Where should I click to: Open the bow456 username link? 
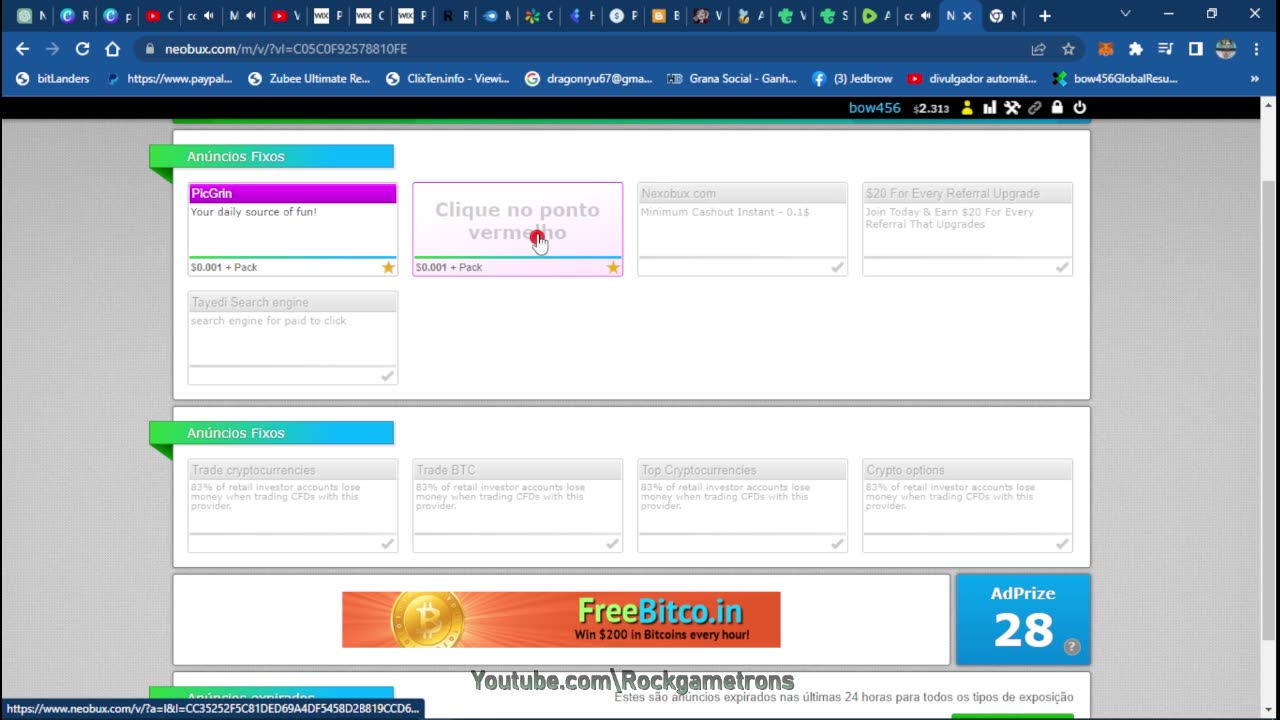[x=875, y=108]
